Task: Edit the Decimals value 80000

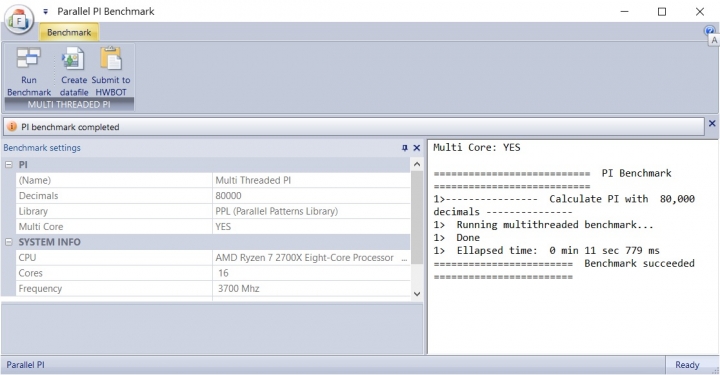Action: (311, 196)
